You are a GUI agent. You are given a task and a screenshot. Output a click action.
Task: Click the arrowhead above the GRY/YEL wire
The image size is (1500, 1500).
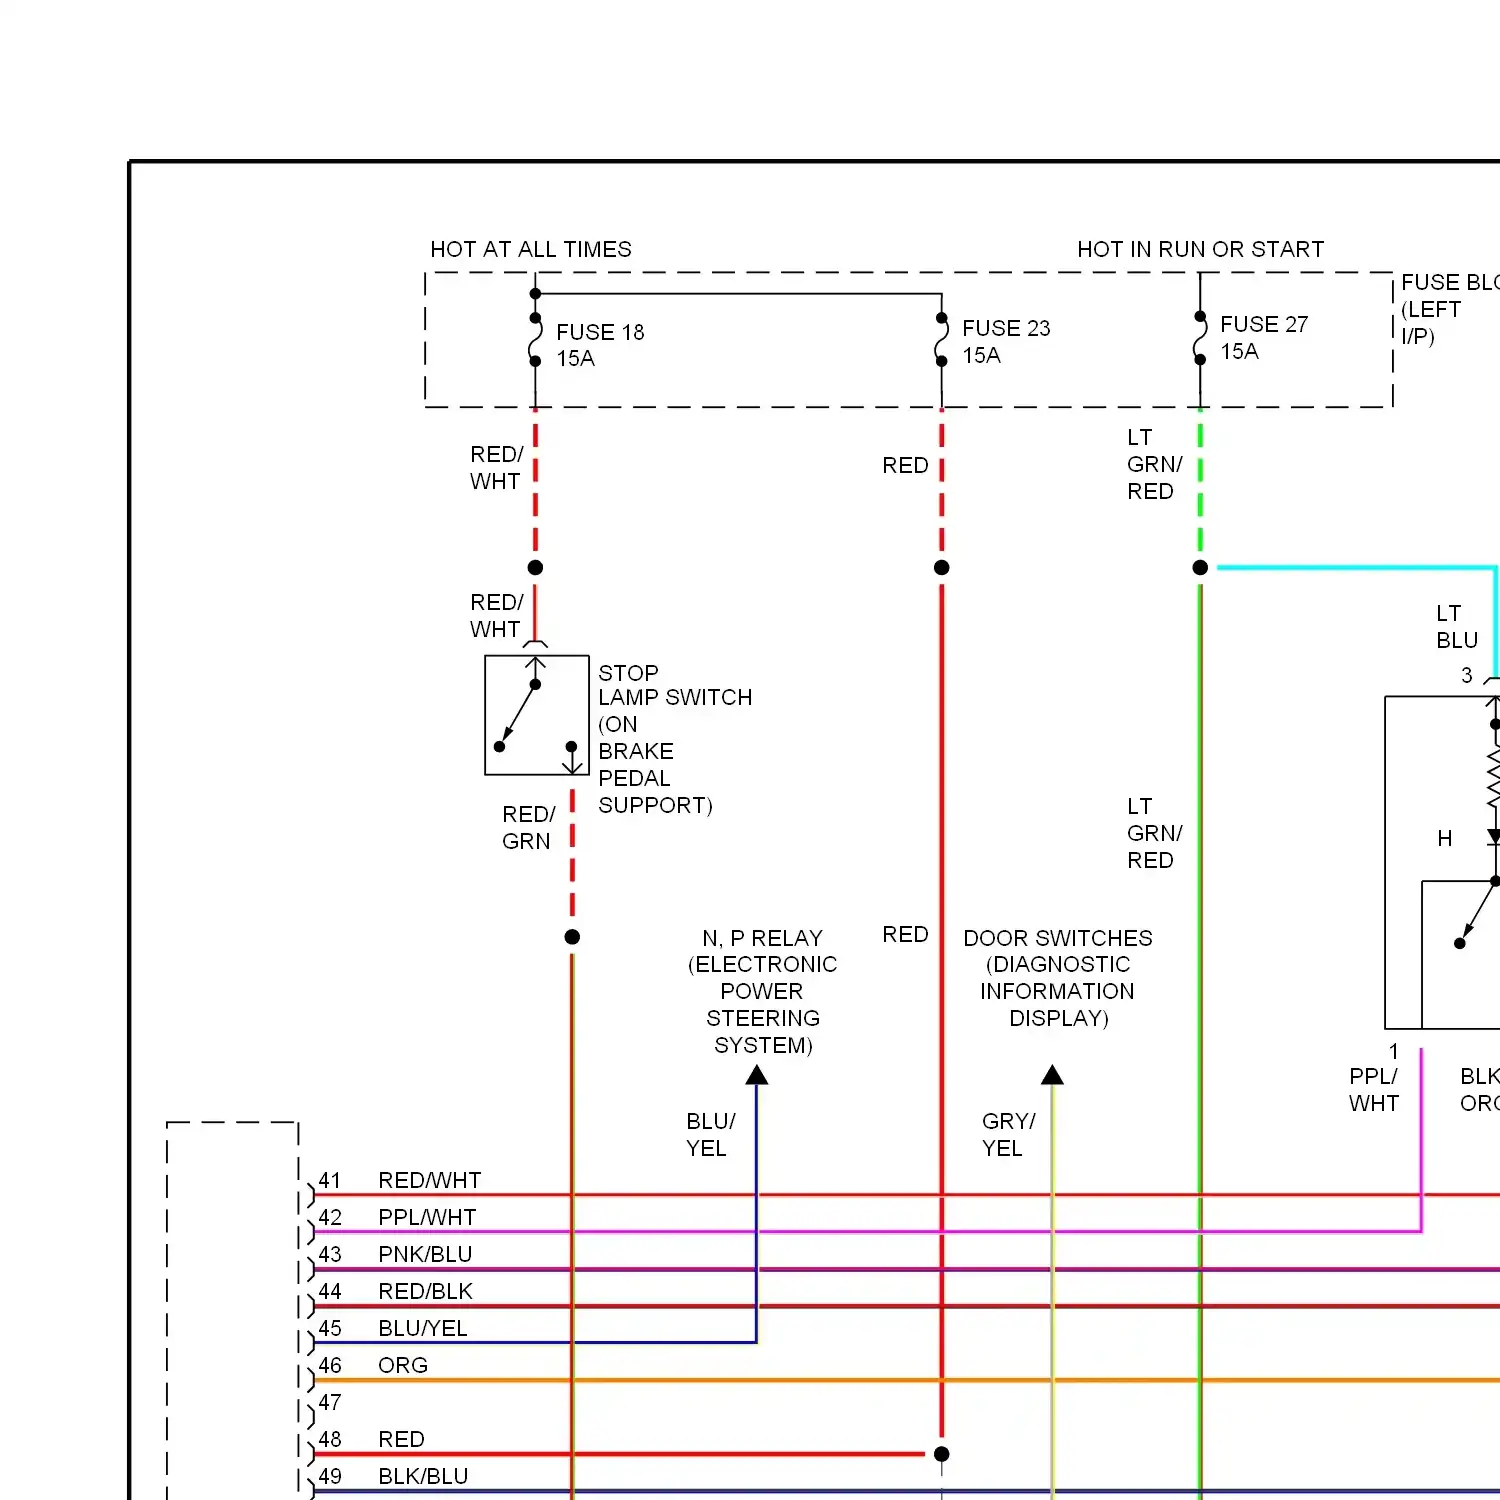click(1052, 1075)
